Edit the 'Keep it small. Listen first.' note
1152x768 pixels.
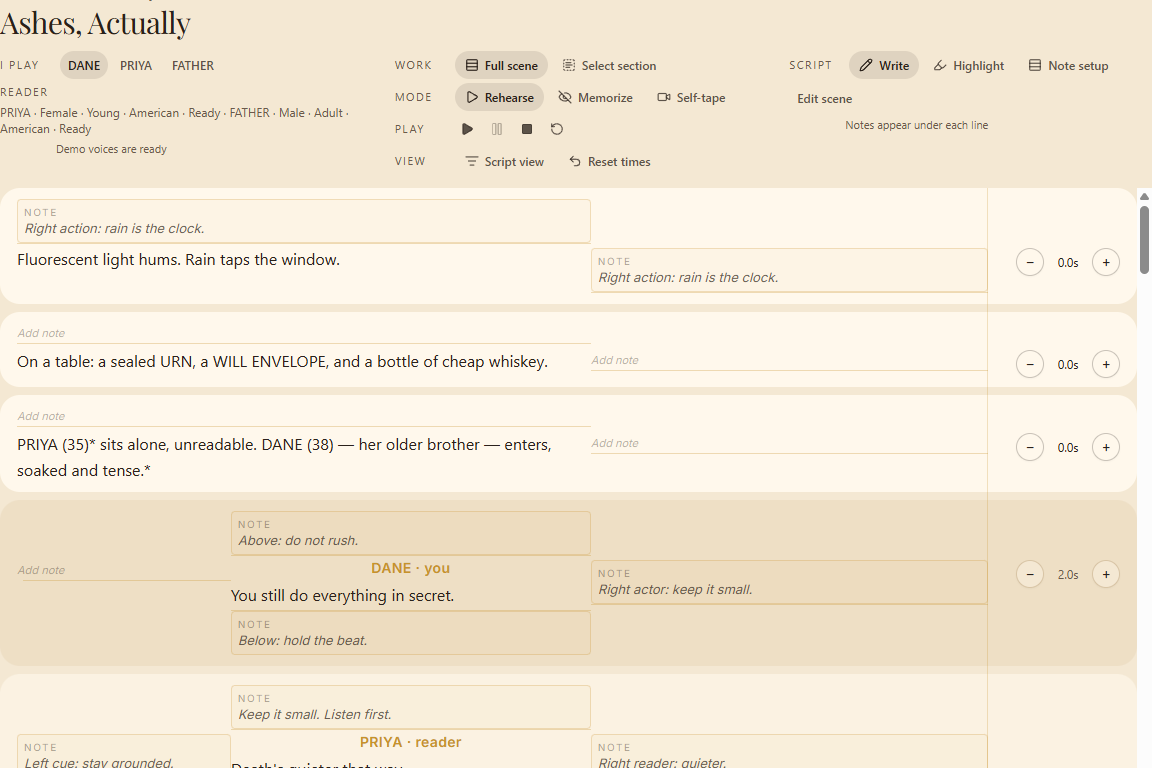411,707
